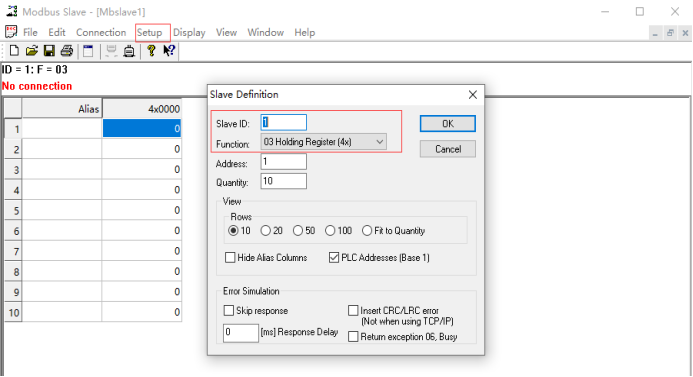
Task: Click the New document toolbar icon
Action: click(14, 51)
